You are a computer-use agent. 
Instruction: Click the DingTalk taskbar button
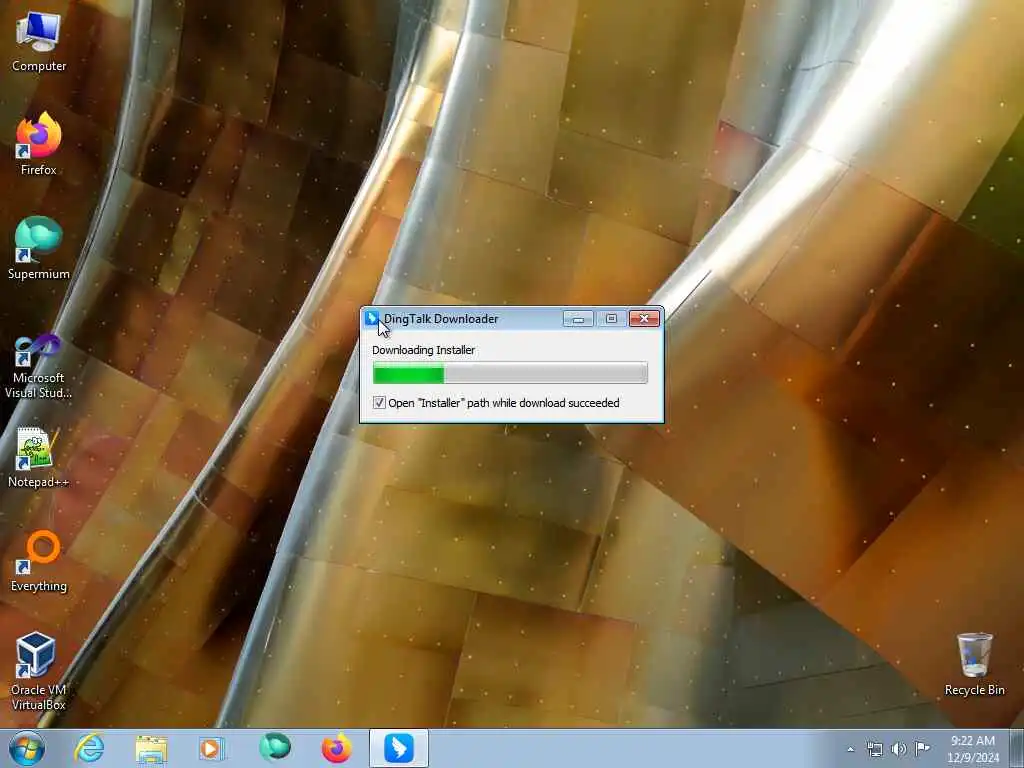(399, 748)
